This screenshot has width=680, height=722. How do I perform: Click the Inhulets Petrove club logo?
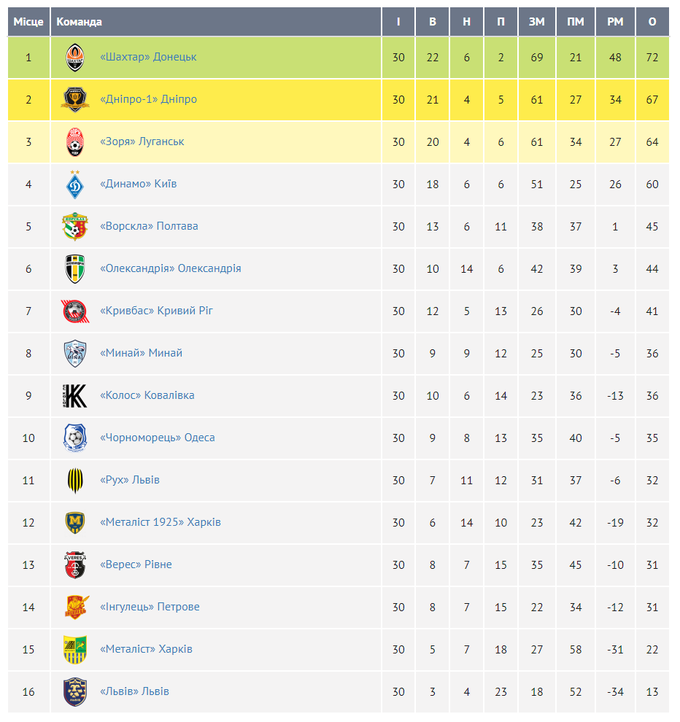(75, 607)
